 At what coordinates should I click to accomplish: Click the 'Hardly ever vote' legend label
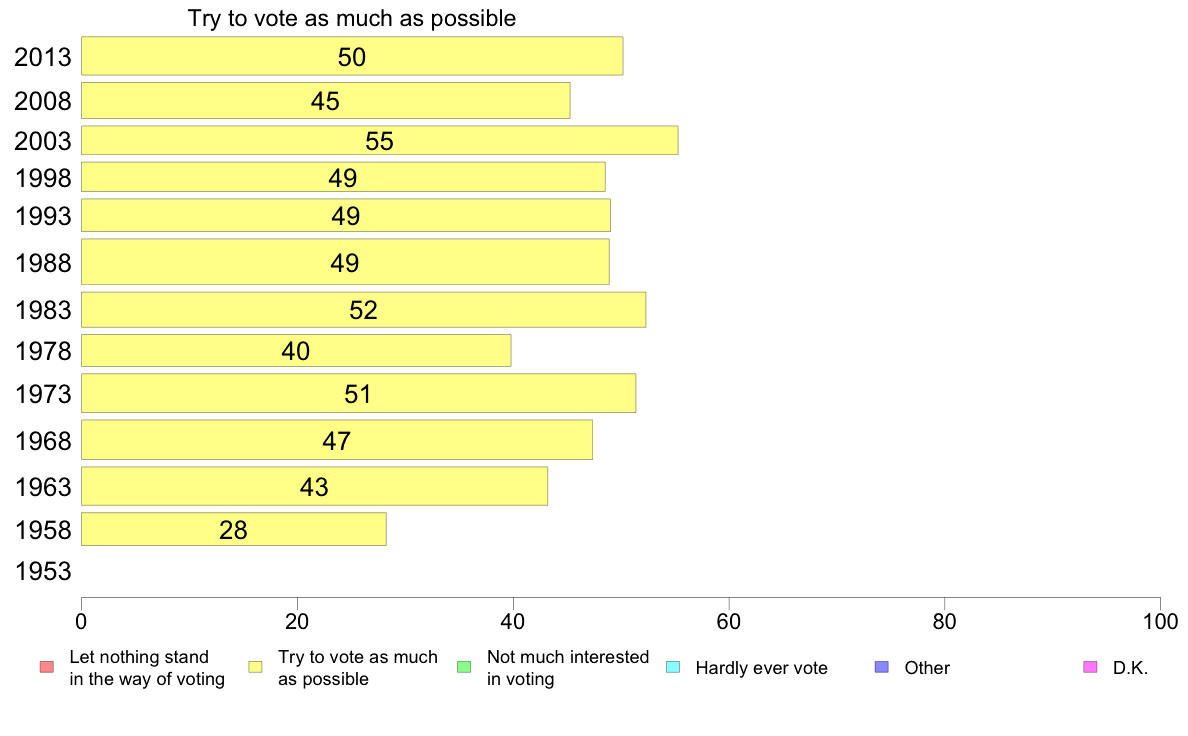click(761, 668)
